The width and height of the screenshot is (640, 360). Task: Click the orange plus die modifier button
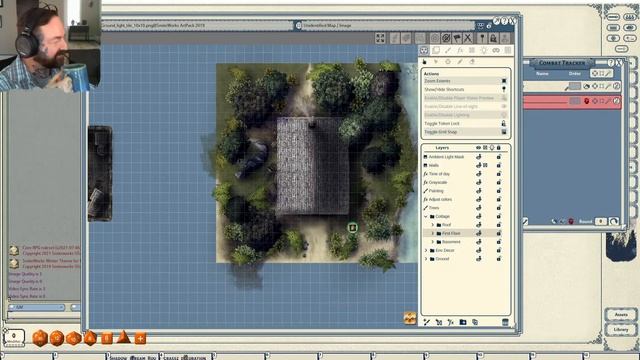click(x=140, y=338)
